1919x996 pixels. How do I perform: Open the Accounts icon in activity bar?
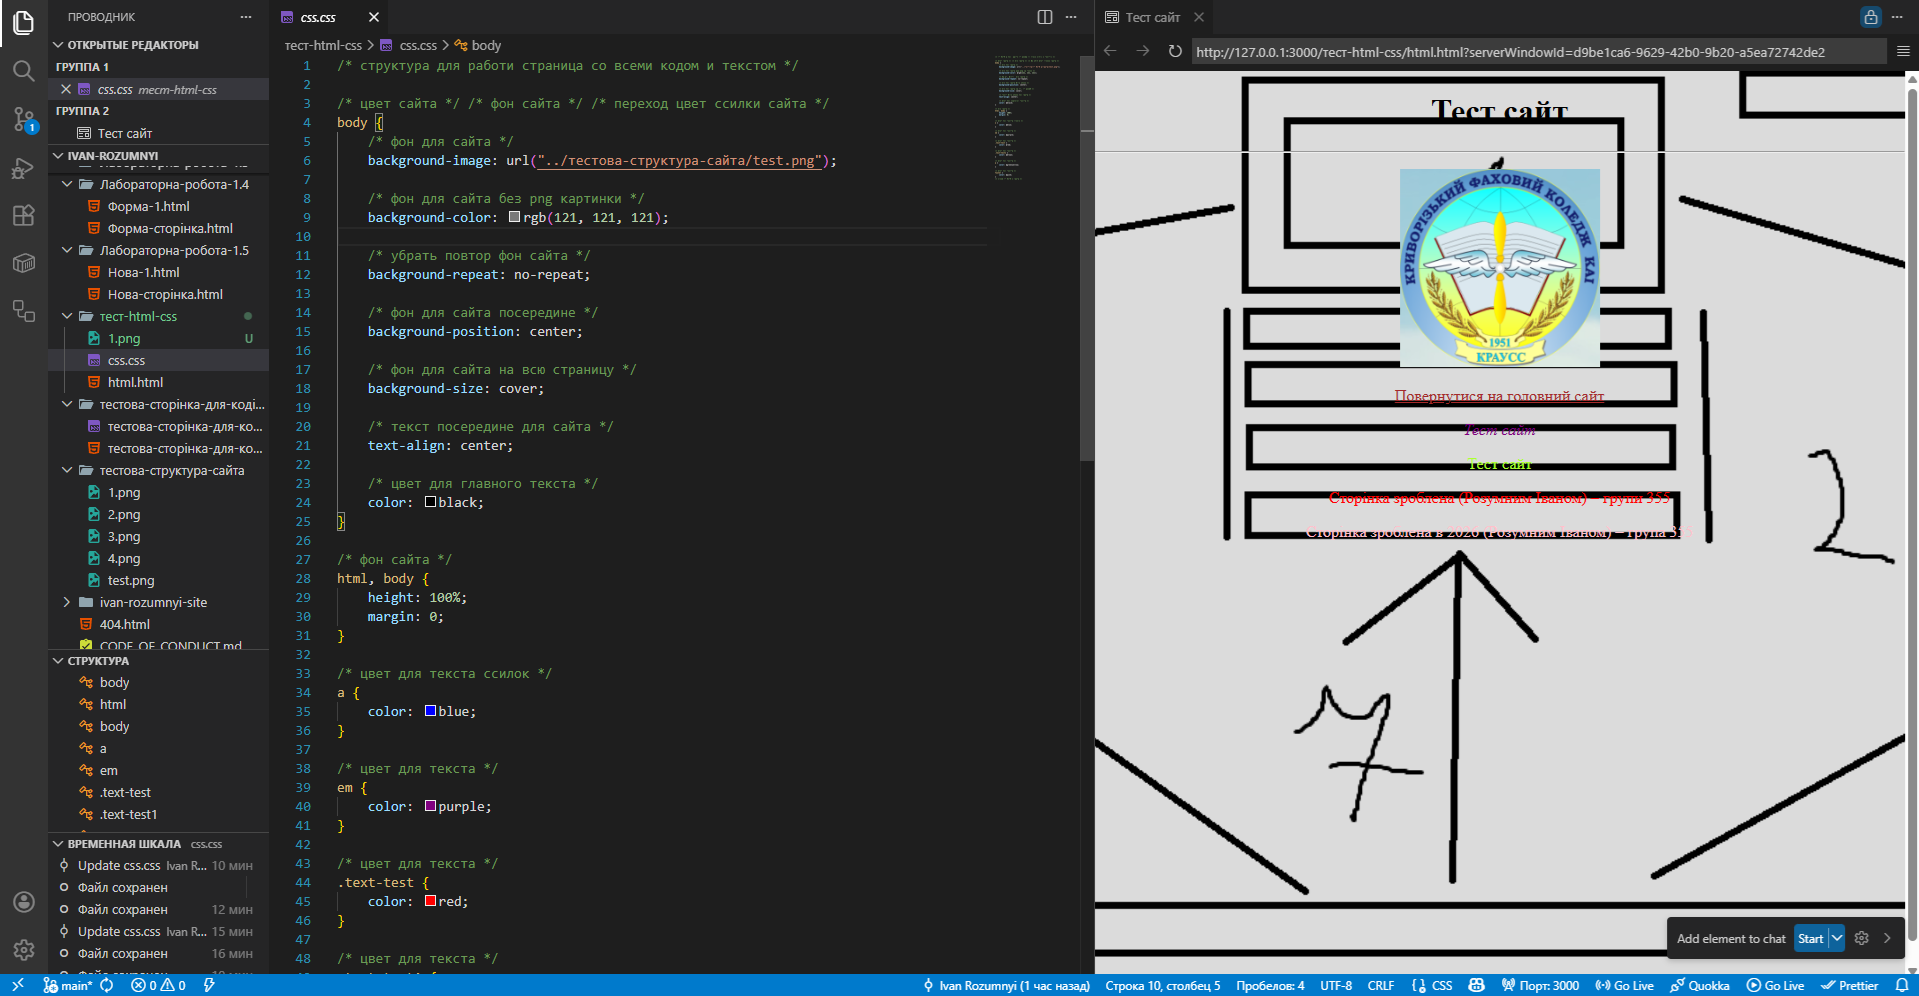click(x=24, y=902)
